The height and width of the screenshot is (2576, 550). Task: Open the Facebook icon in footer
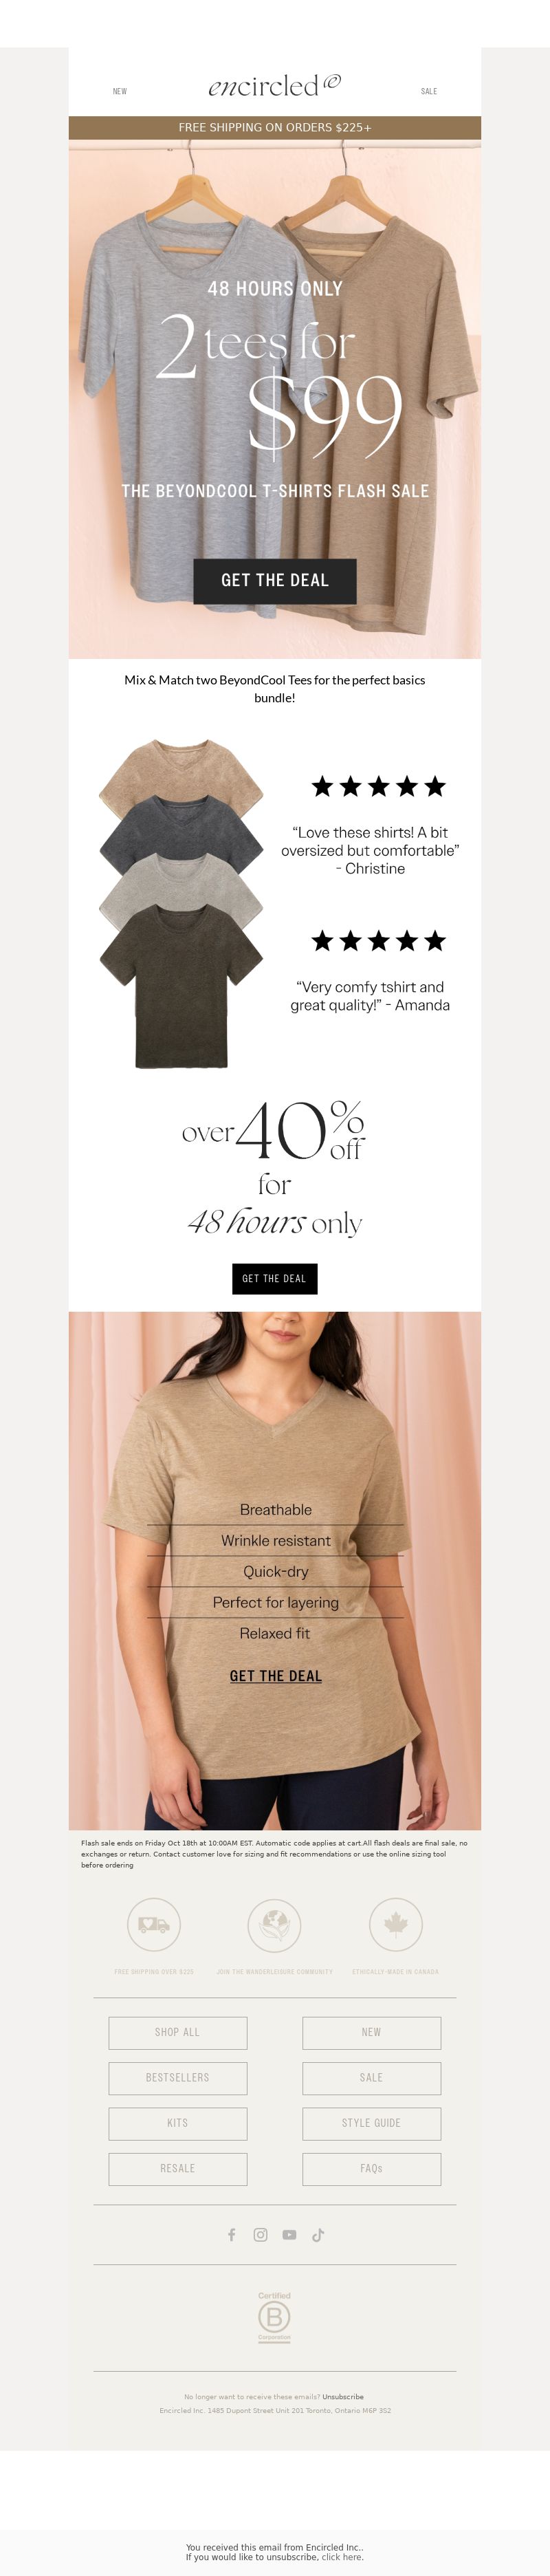[232, 2235]
